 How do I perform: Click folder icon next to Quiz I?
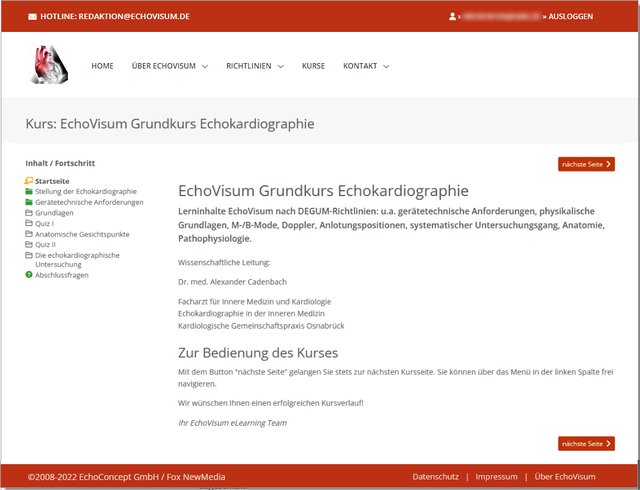click(x=29, y=223)
